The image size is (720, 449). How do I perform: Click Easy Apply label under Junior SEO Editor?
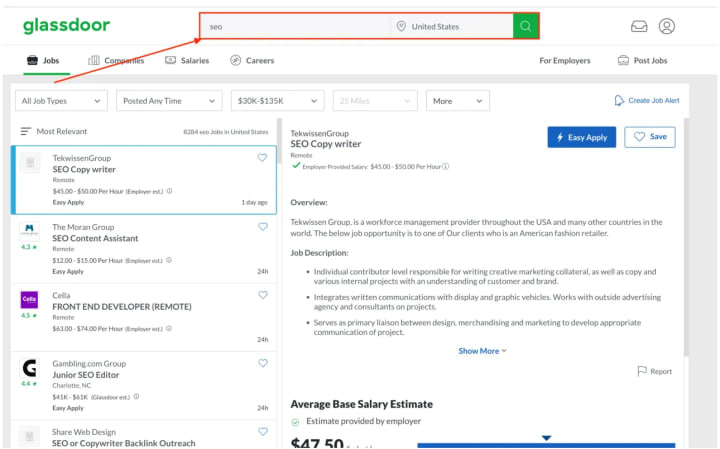click(68, 408)
